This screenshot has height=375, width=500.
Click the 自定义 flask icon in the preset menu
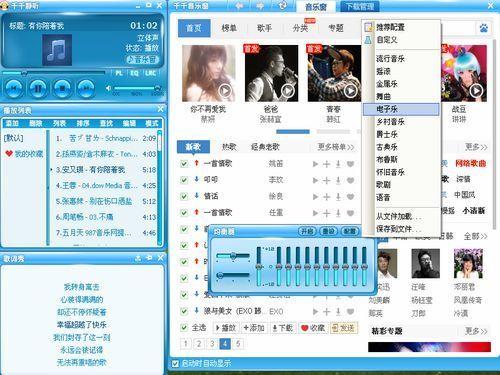(368, 40)
